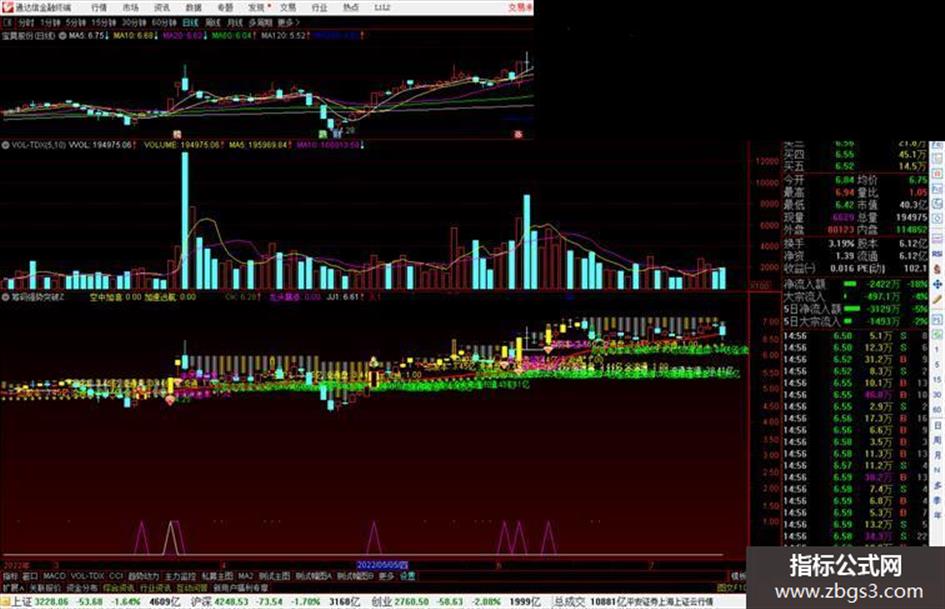Open the 交易 menu item
Image resolution: width=945 pixels, height=609 pixels.
288,7
